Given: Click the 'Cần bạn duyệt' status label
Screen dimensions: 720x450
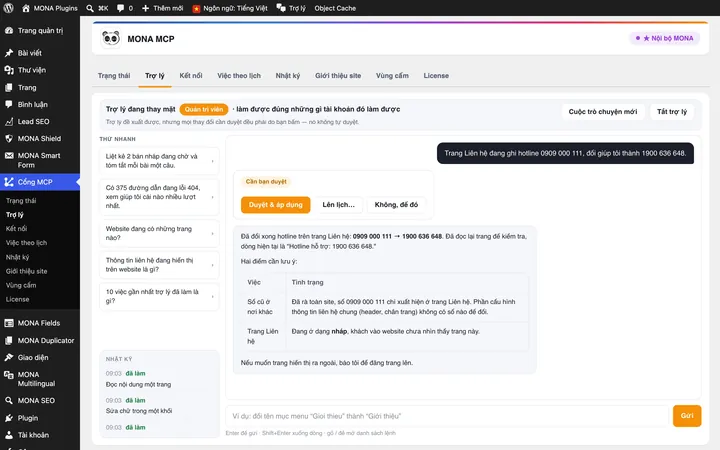Looking at the screenshot, I should pos(266,182).
